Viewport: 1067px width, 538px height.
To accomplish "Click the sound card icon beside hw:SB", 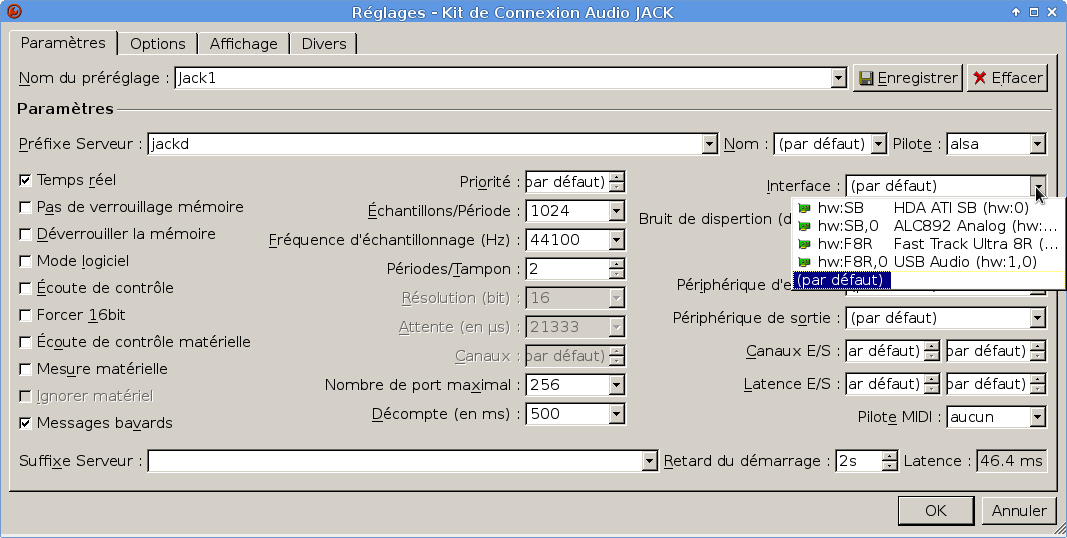I will click(804, 208).
